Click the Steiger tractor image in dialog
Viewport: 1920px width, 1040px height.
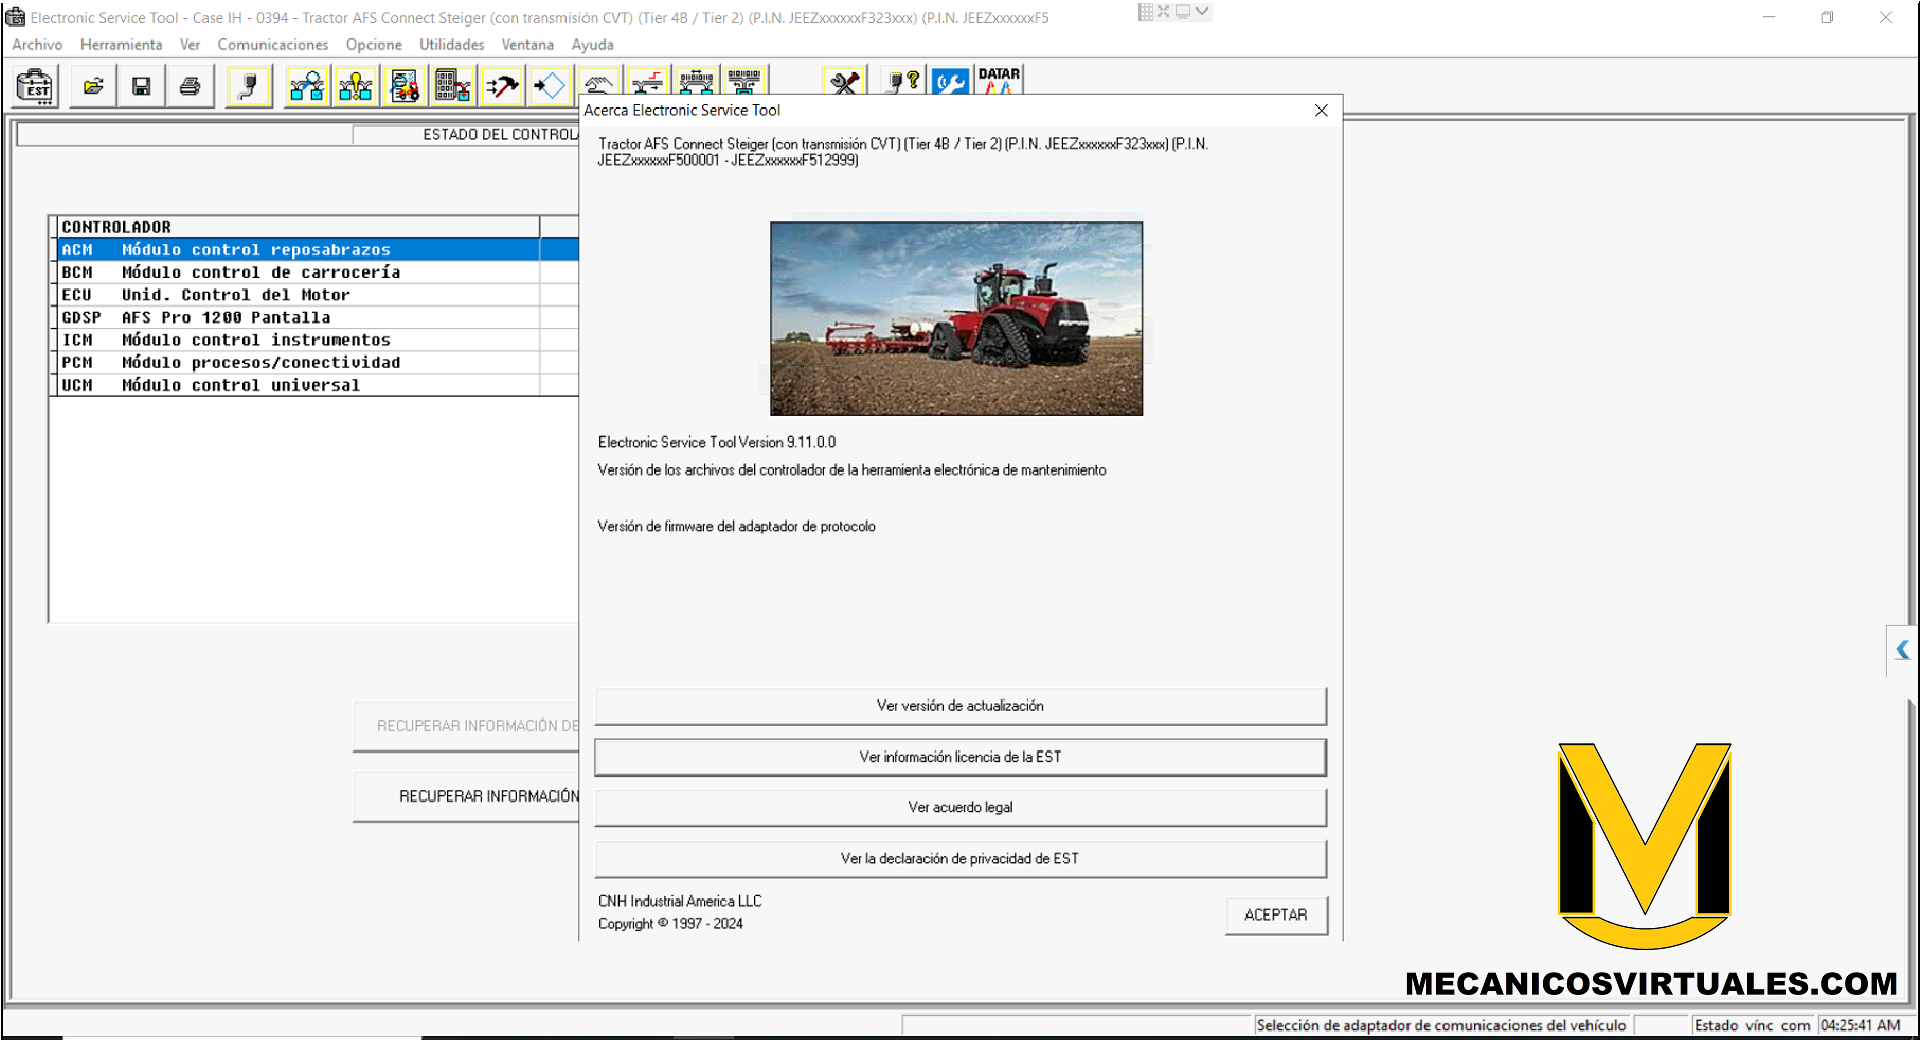click(x=956, y=318)
